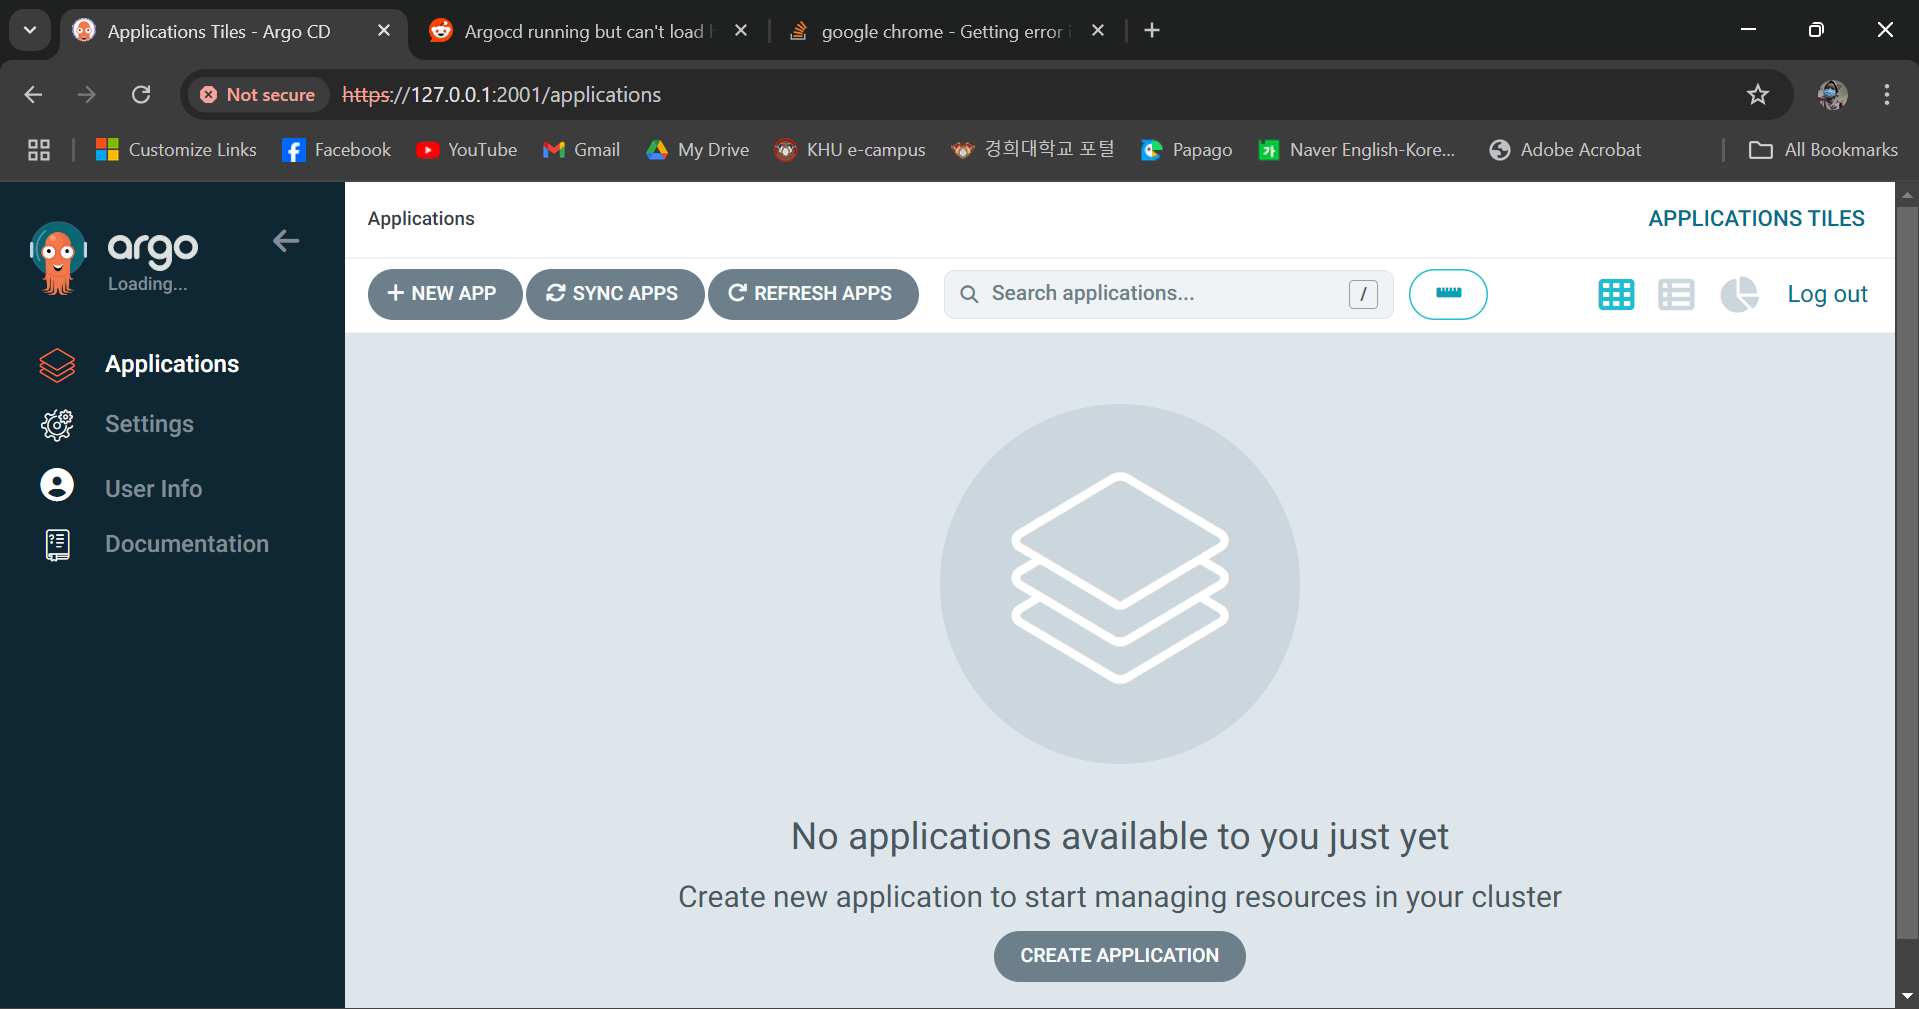1919x1009 pixels.
Task: Collapse the Argo sidebar with arrow
Action: pyautogui.click(x=286, y=241)
